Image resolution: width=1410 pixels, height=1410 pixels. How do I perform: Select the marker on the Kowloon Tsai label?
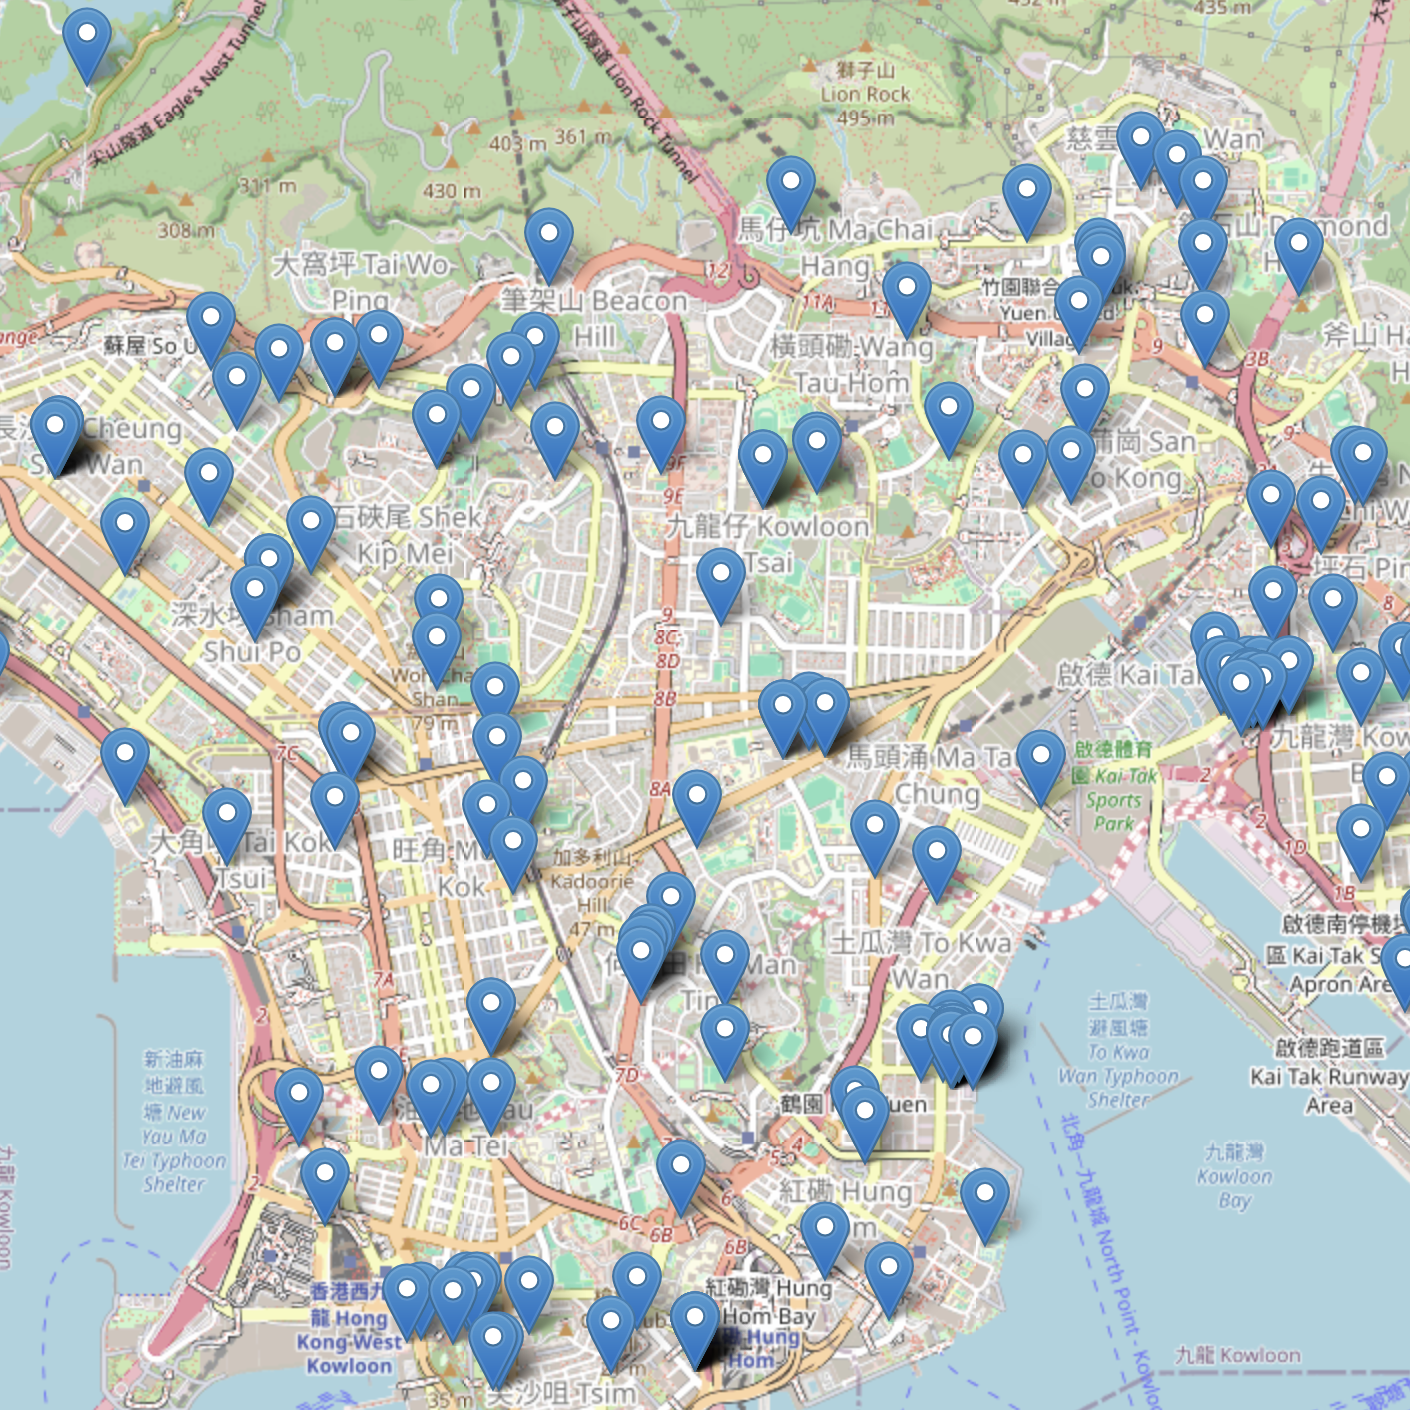721,586
